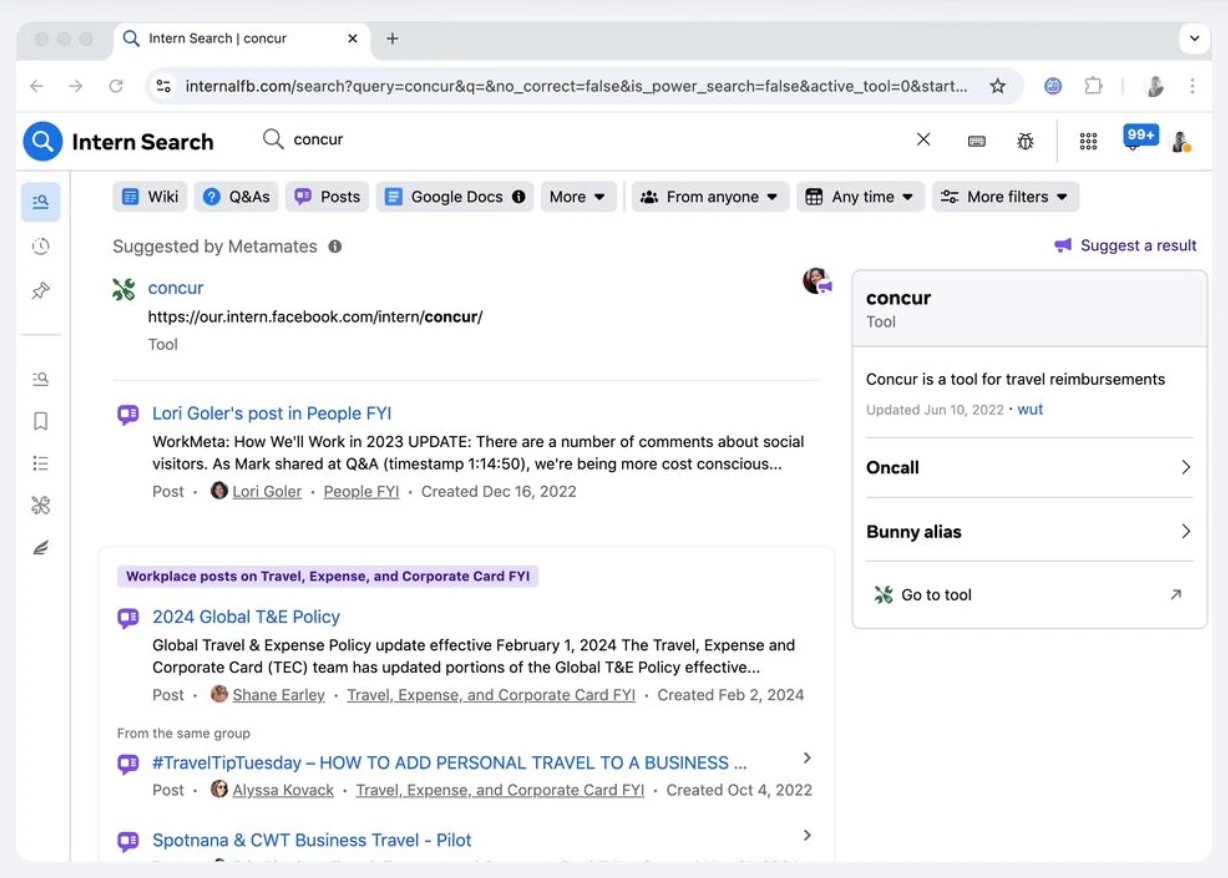Open browser extensions puzzle icon

pyautogui.click(x=1093, y=86)
